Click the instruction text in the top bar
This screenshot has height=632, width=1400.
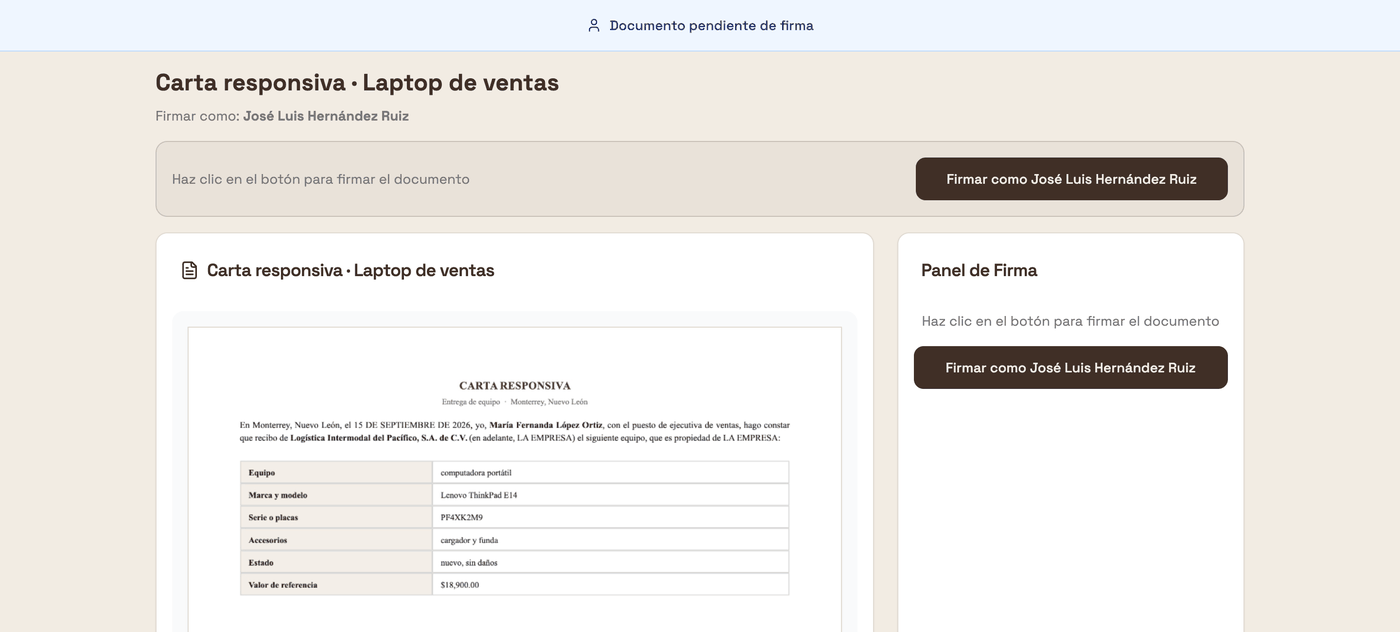[320, 179]
